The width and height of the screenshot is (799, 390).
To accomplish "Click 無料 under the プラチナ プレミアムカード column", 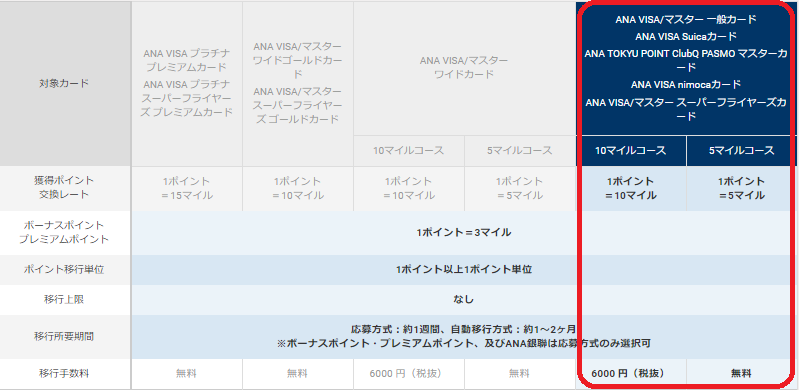I will pyautogui.click(x=187, y=374).
